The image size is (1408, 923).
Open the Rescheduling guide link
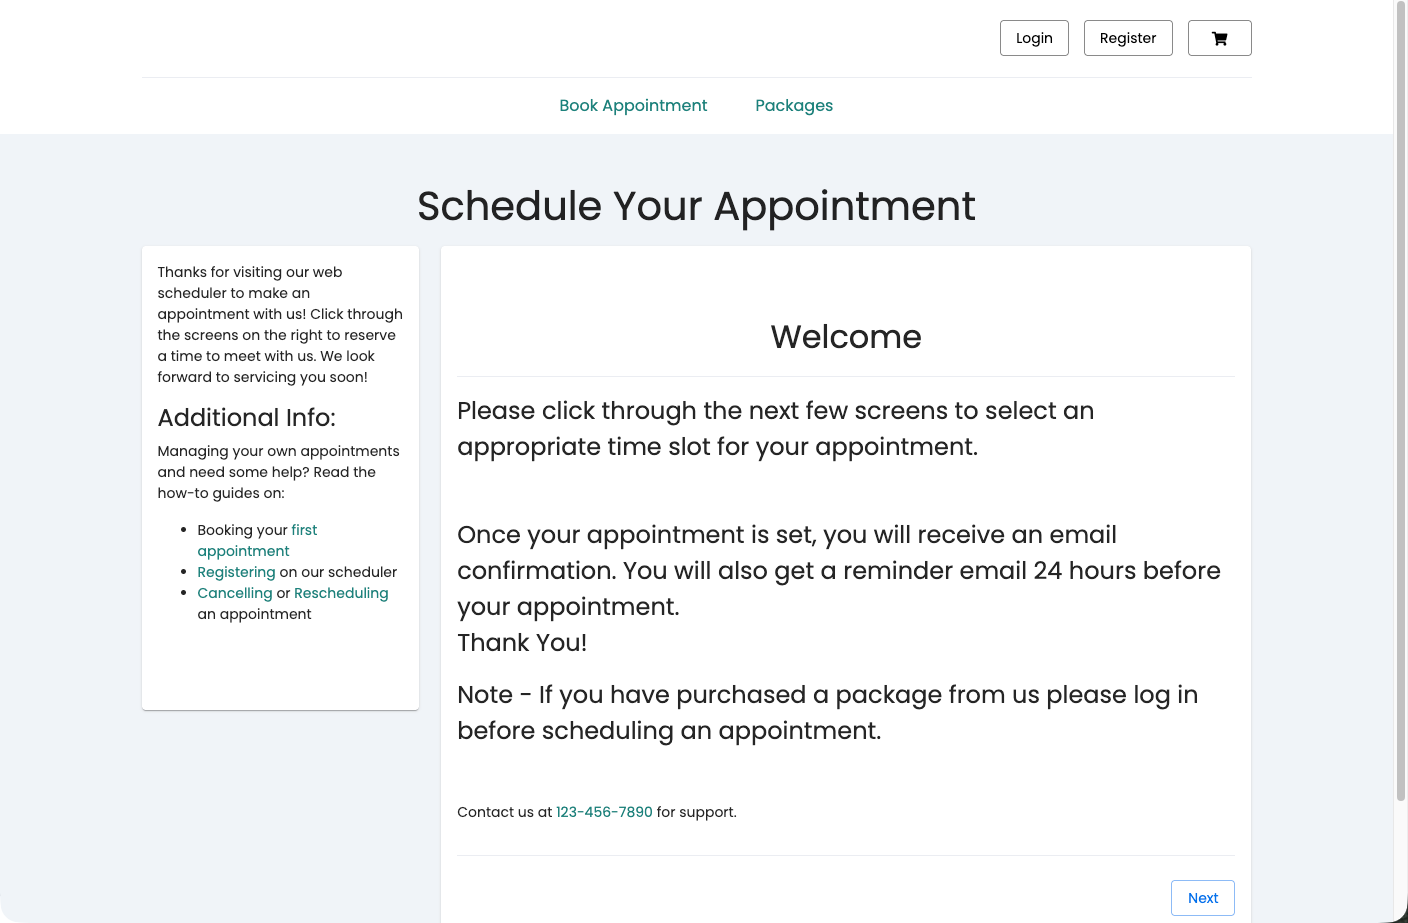click(341, 593)
